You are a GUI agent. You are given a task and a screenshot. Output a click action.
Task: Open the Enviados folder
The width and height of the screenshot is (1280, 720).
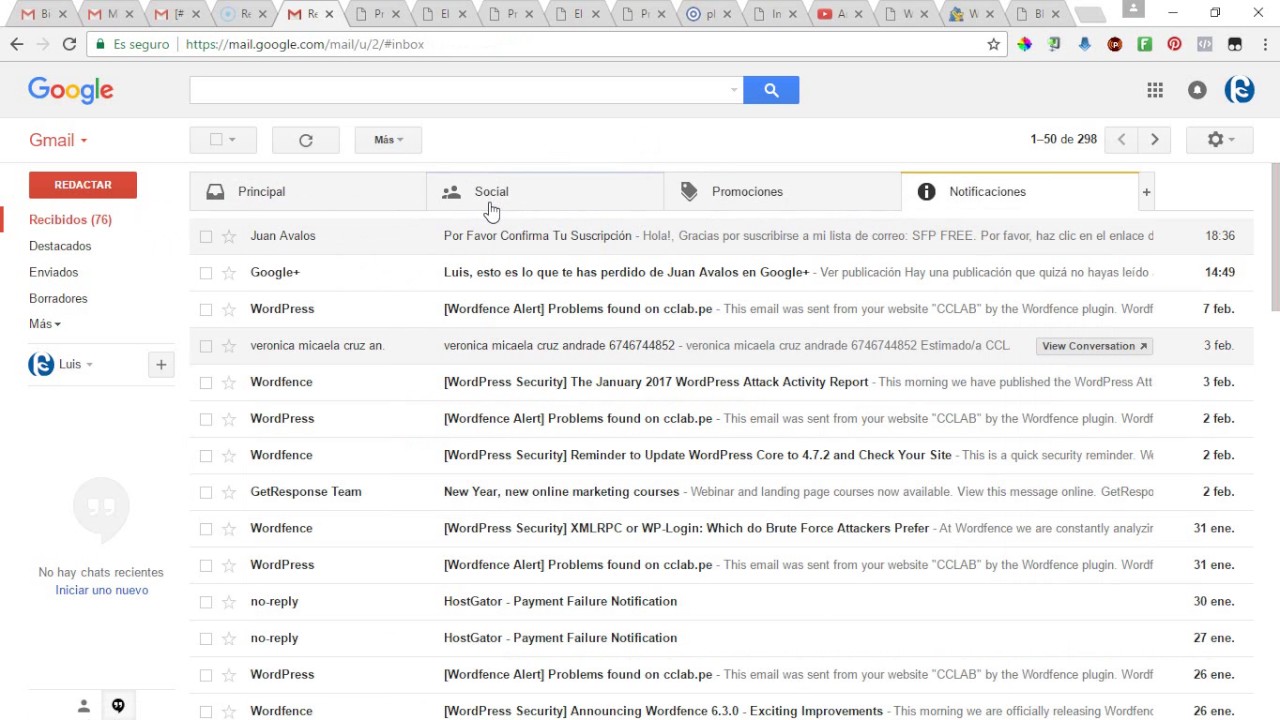(54, 272)
